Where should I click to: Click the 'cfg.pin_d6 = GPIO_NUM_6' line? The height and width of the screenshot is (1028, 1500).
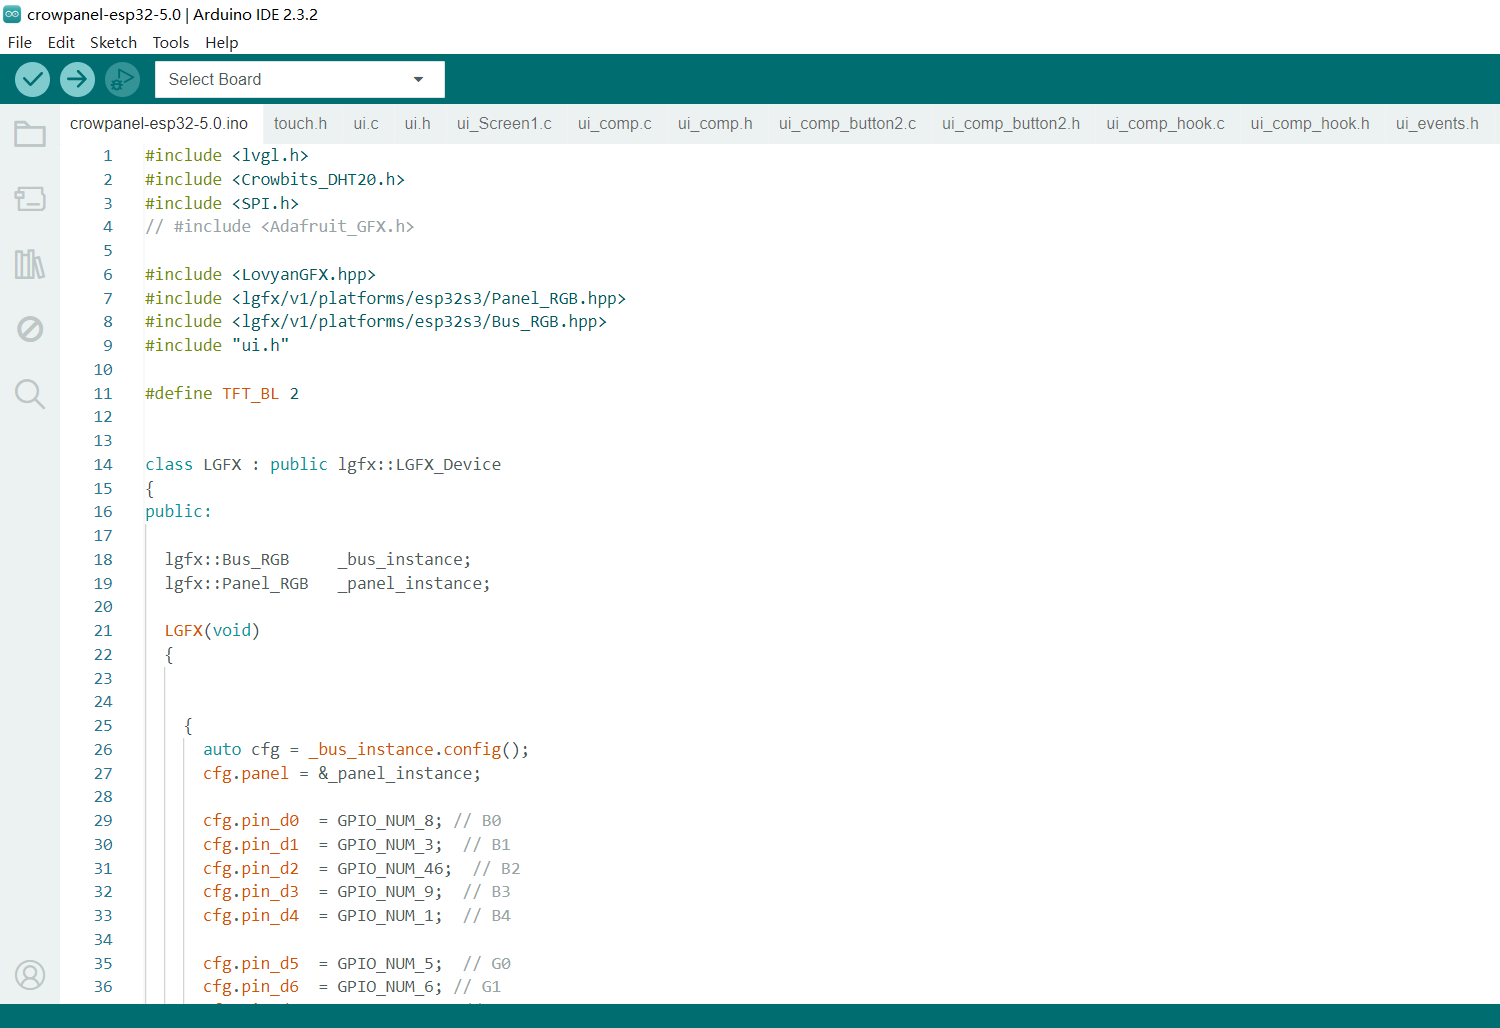352,987
